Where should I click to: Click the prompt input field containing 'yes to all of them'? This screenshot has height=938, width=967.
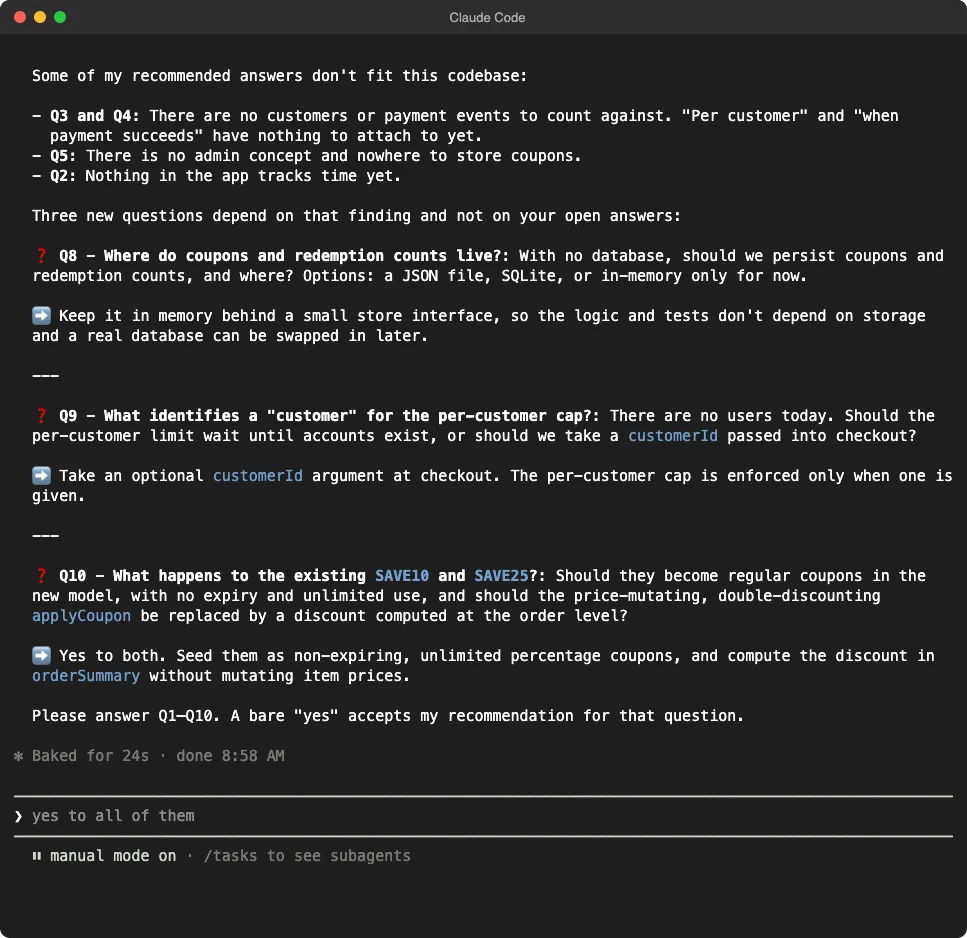click(x=483, y=816)
